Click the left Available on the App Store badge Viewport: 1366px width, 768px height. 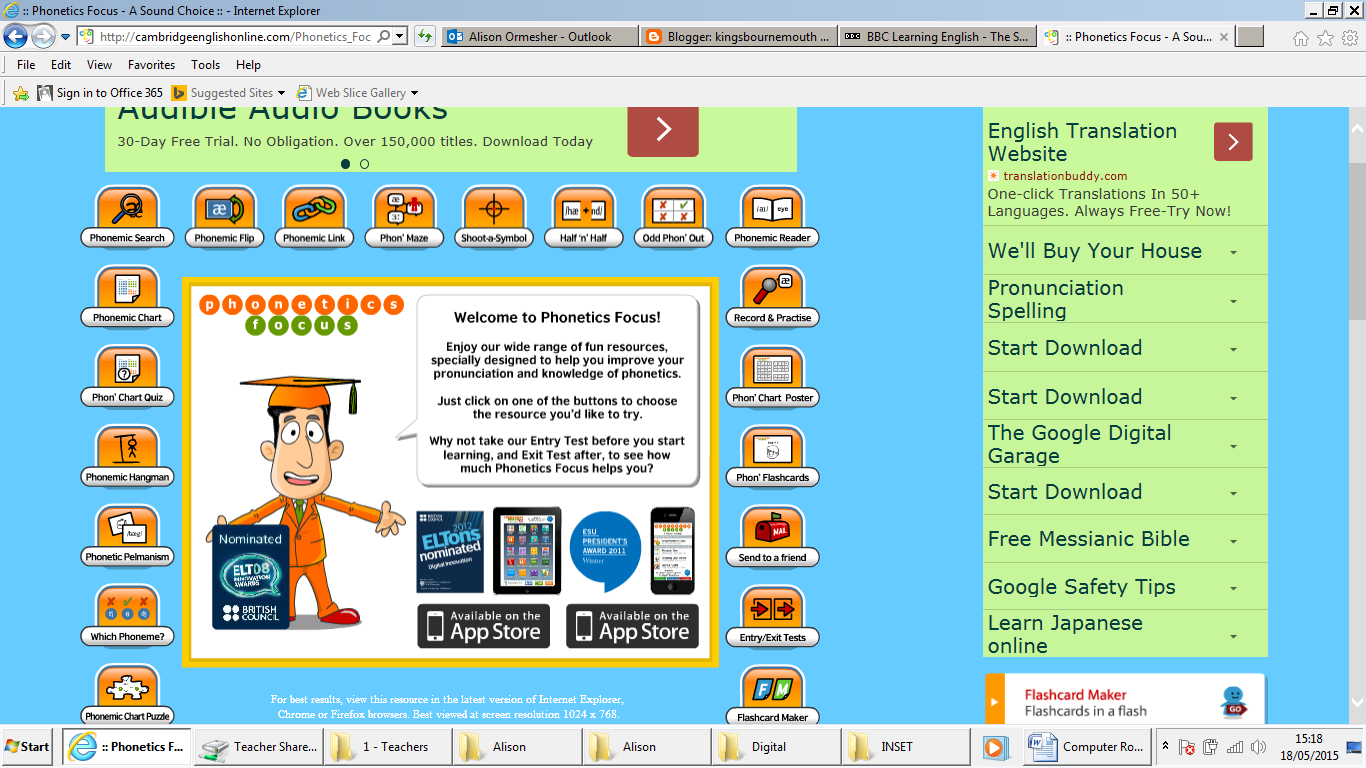pyautogui.click(x=484, y=626)
